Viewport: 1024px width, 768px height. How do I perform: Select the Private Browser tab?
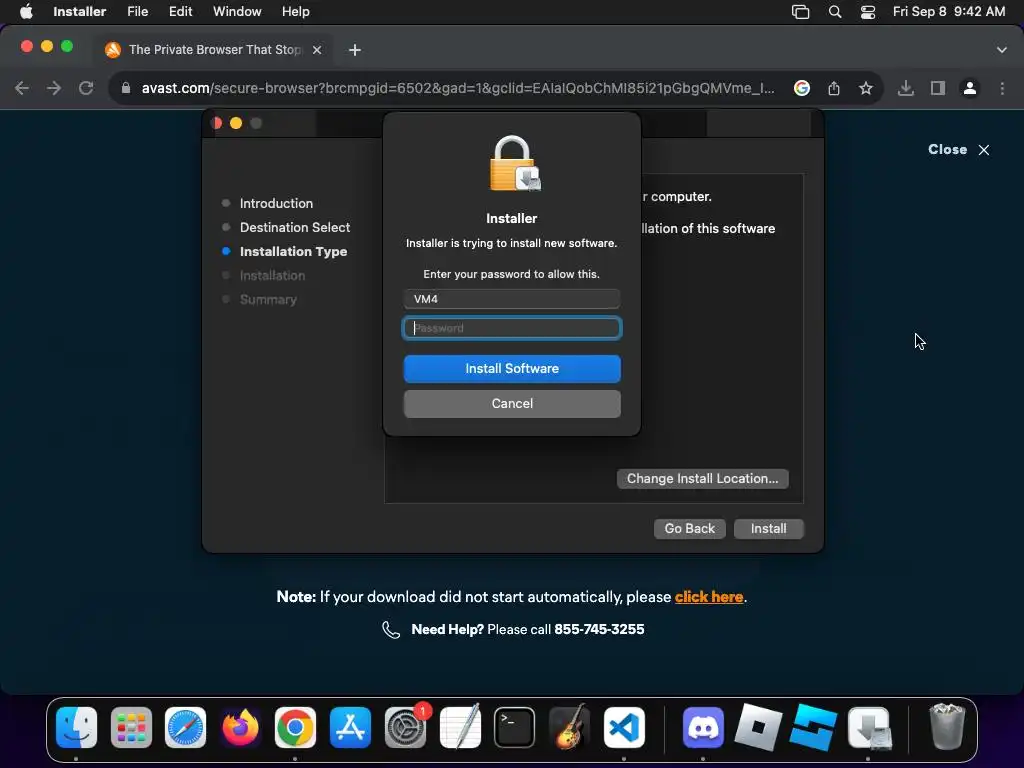click(x=214, y=50)
